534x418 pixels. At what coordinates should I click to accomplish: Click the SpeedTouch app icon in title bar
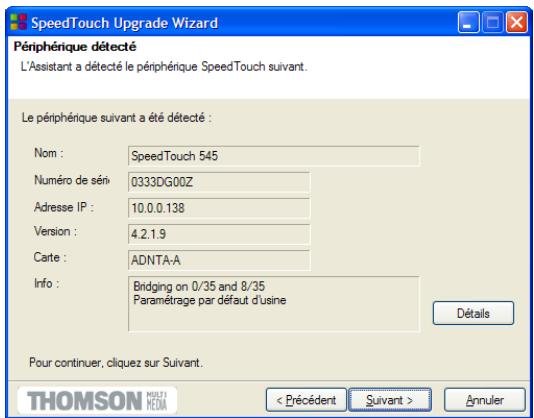click(x=18, y=22)
